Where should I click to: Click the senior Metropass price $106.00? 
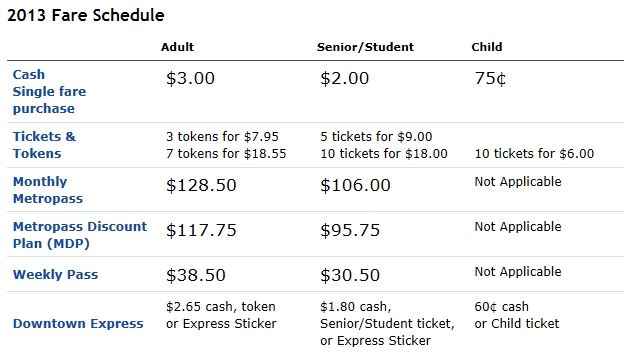click(355, 185)
